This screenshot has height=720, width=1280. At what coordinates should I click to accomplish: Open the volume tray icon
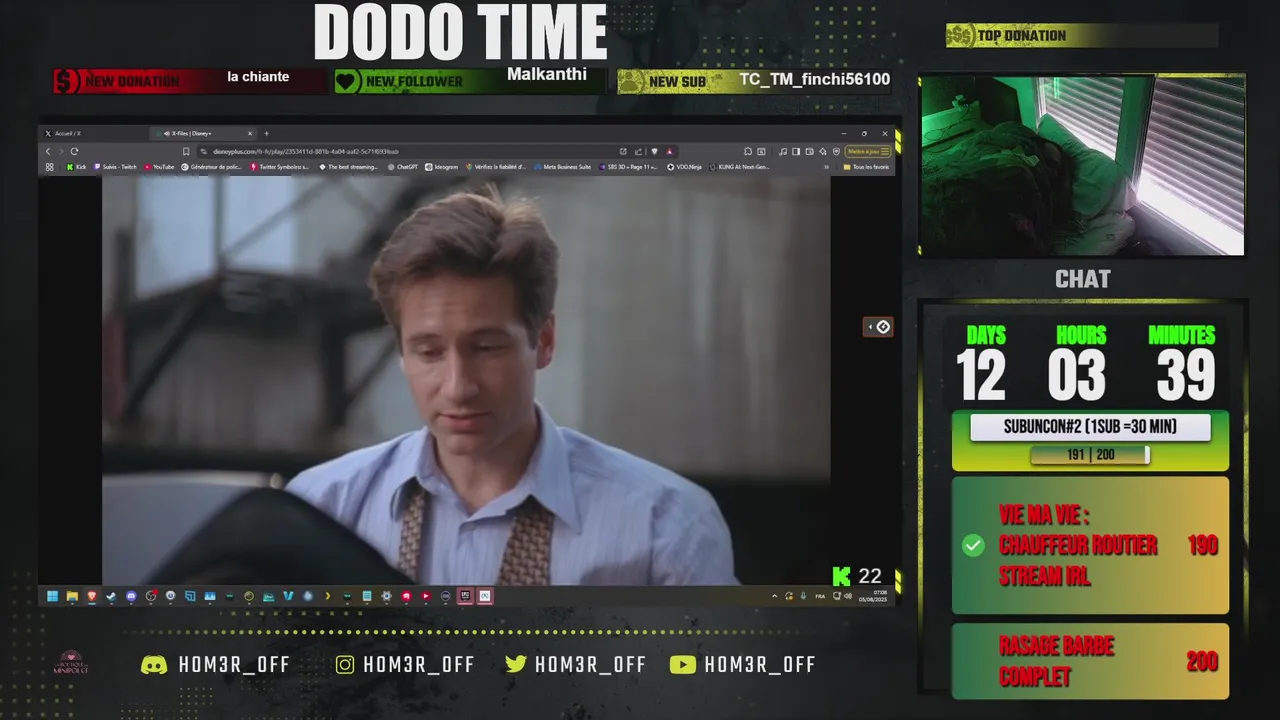click(x=848, y=596)
